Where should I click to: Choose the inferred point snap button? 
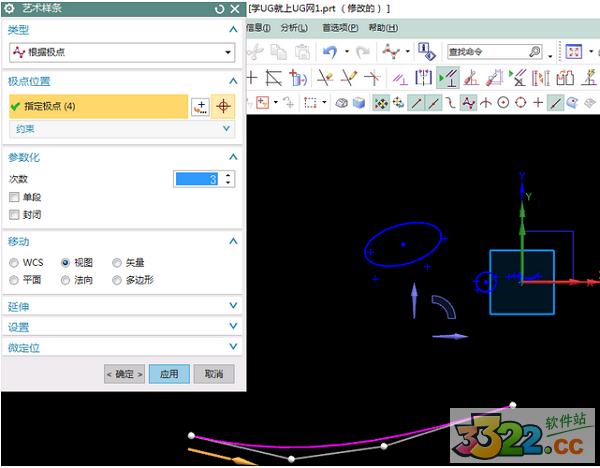(223, 106)
